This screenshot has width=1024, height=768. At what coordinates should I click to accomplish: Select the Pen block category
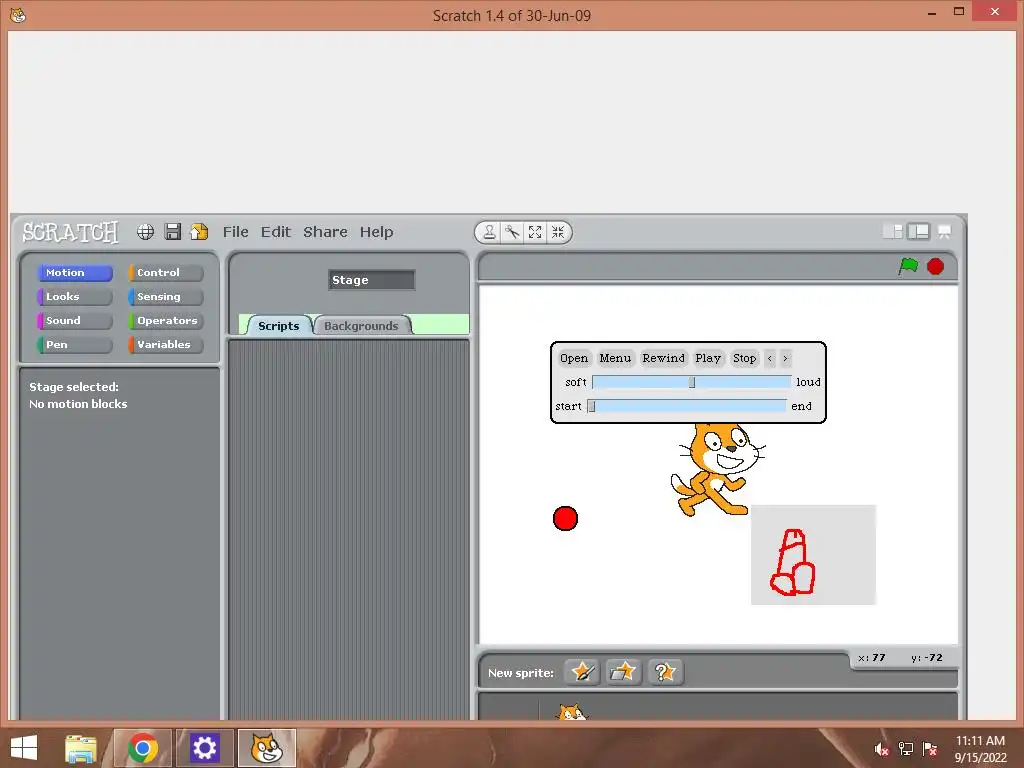pos(75,345)
